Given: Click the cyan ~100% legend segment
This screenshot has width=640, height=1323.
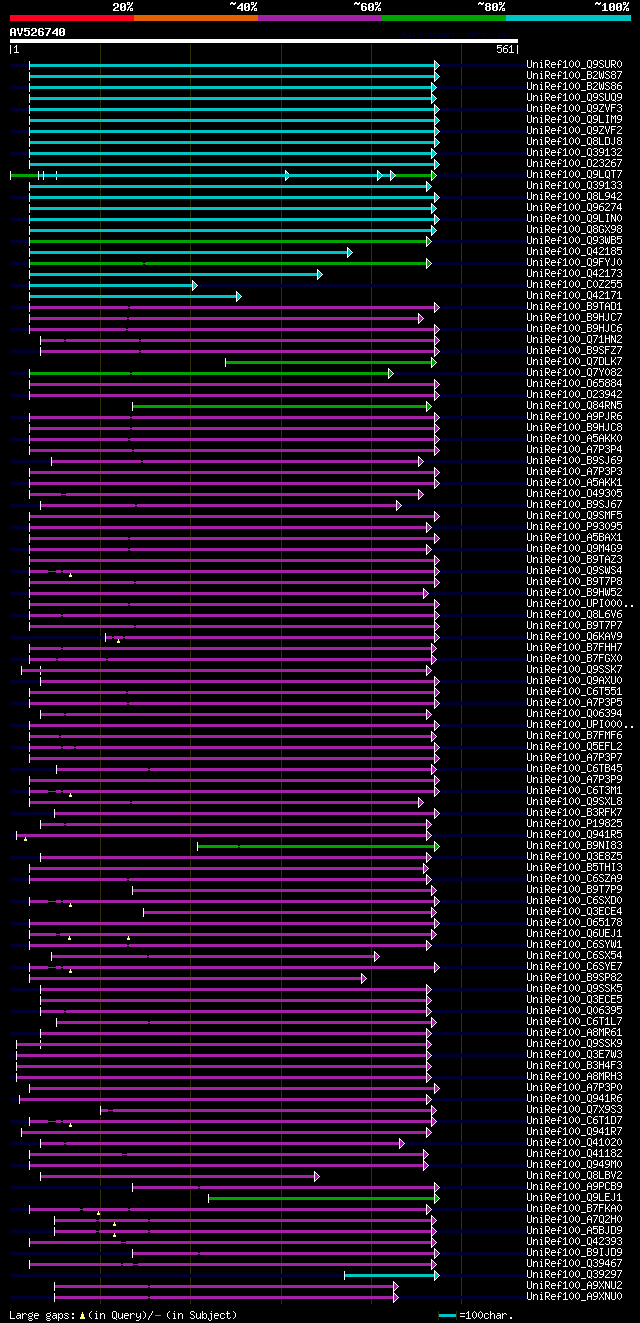Looking at the screenshot, I should point(568,18).
